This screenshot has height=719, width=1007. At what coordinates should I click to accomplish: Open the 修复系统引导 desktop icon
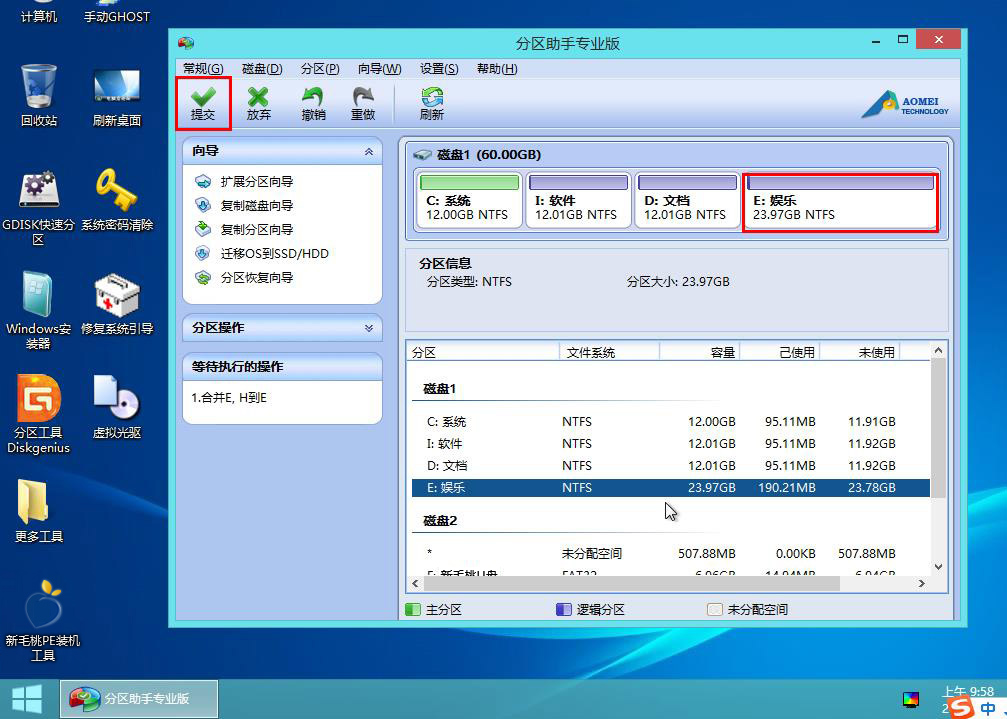pyautogui.click(x=117, y=303)
